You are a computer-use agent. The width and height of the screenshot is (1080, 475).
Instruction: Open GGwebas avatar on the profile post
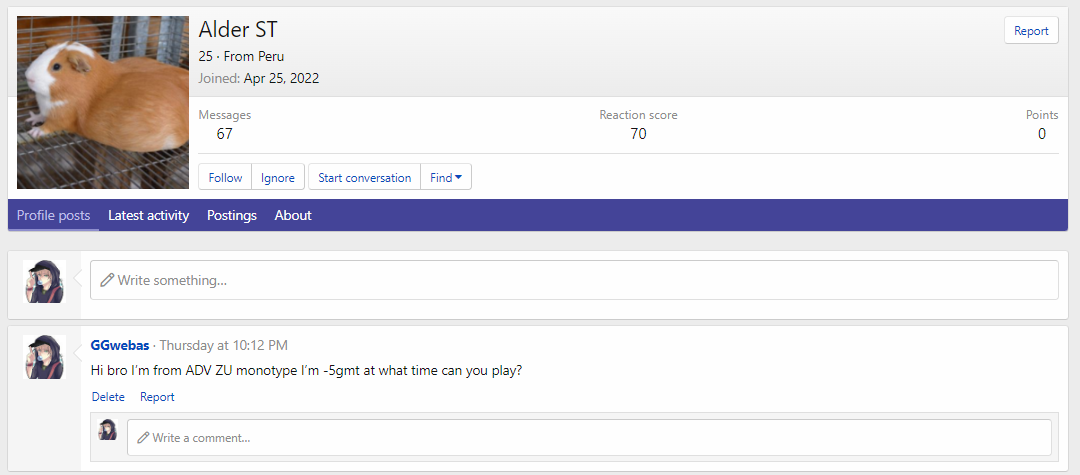pyautogui.click(x=45, y=357)
